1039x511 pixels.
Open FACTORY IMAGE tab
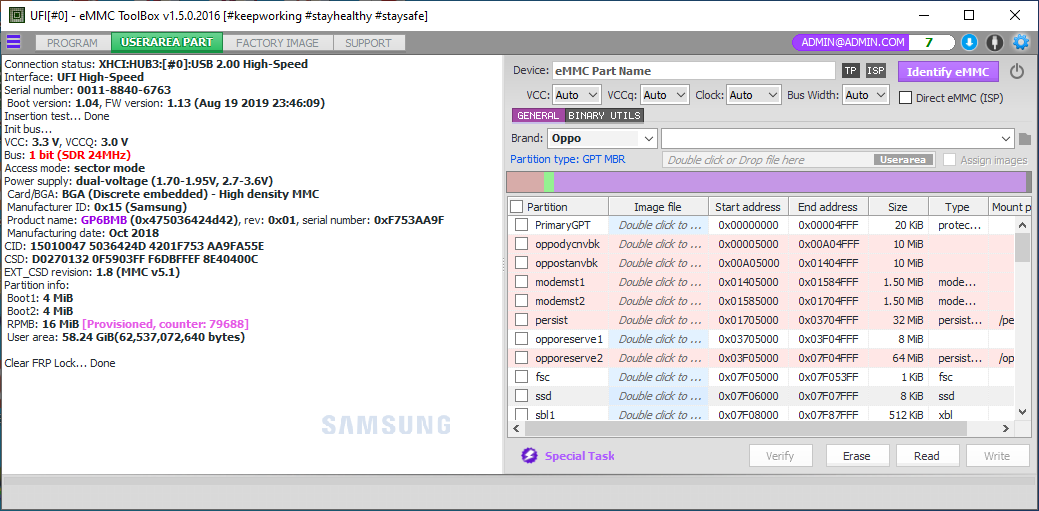click(x=277, y=43)
